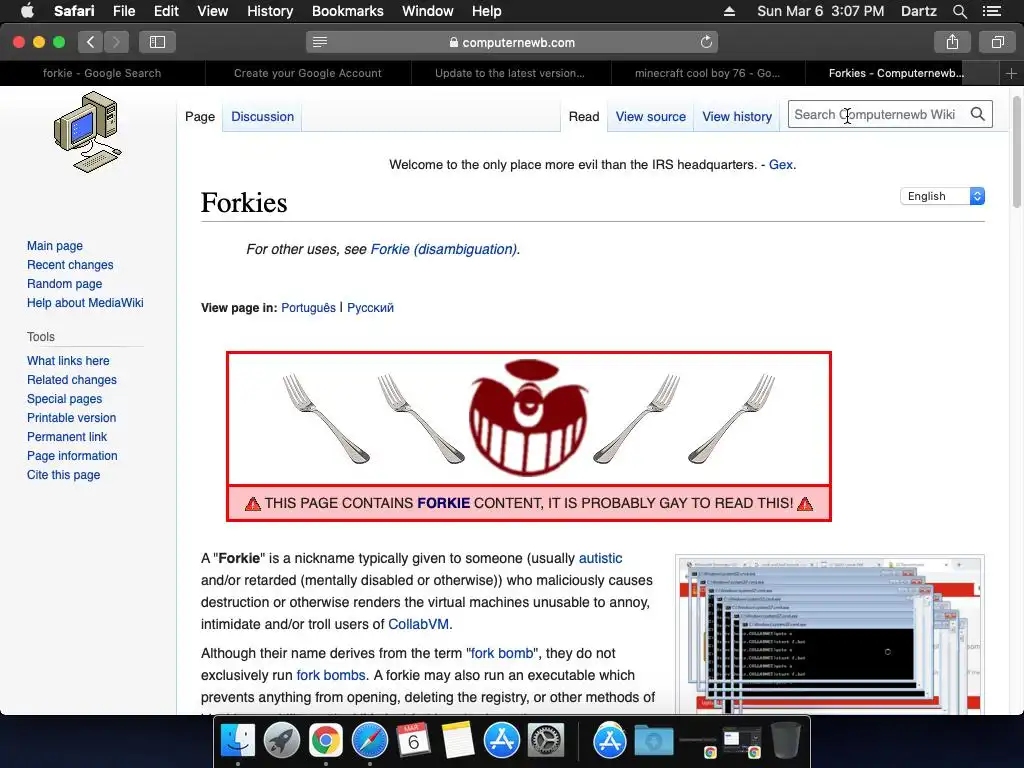Switch to 'Update to the latest version' tab
This screenshot has width=1024, height=768.
click(x=510, y=73)
